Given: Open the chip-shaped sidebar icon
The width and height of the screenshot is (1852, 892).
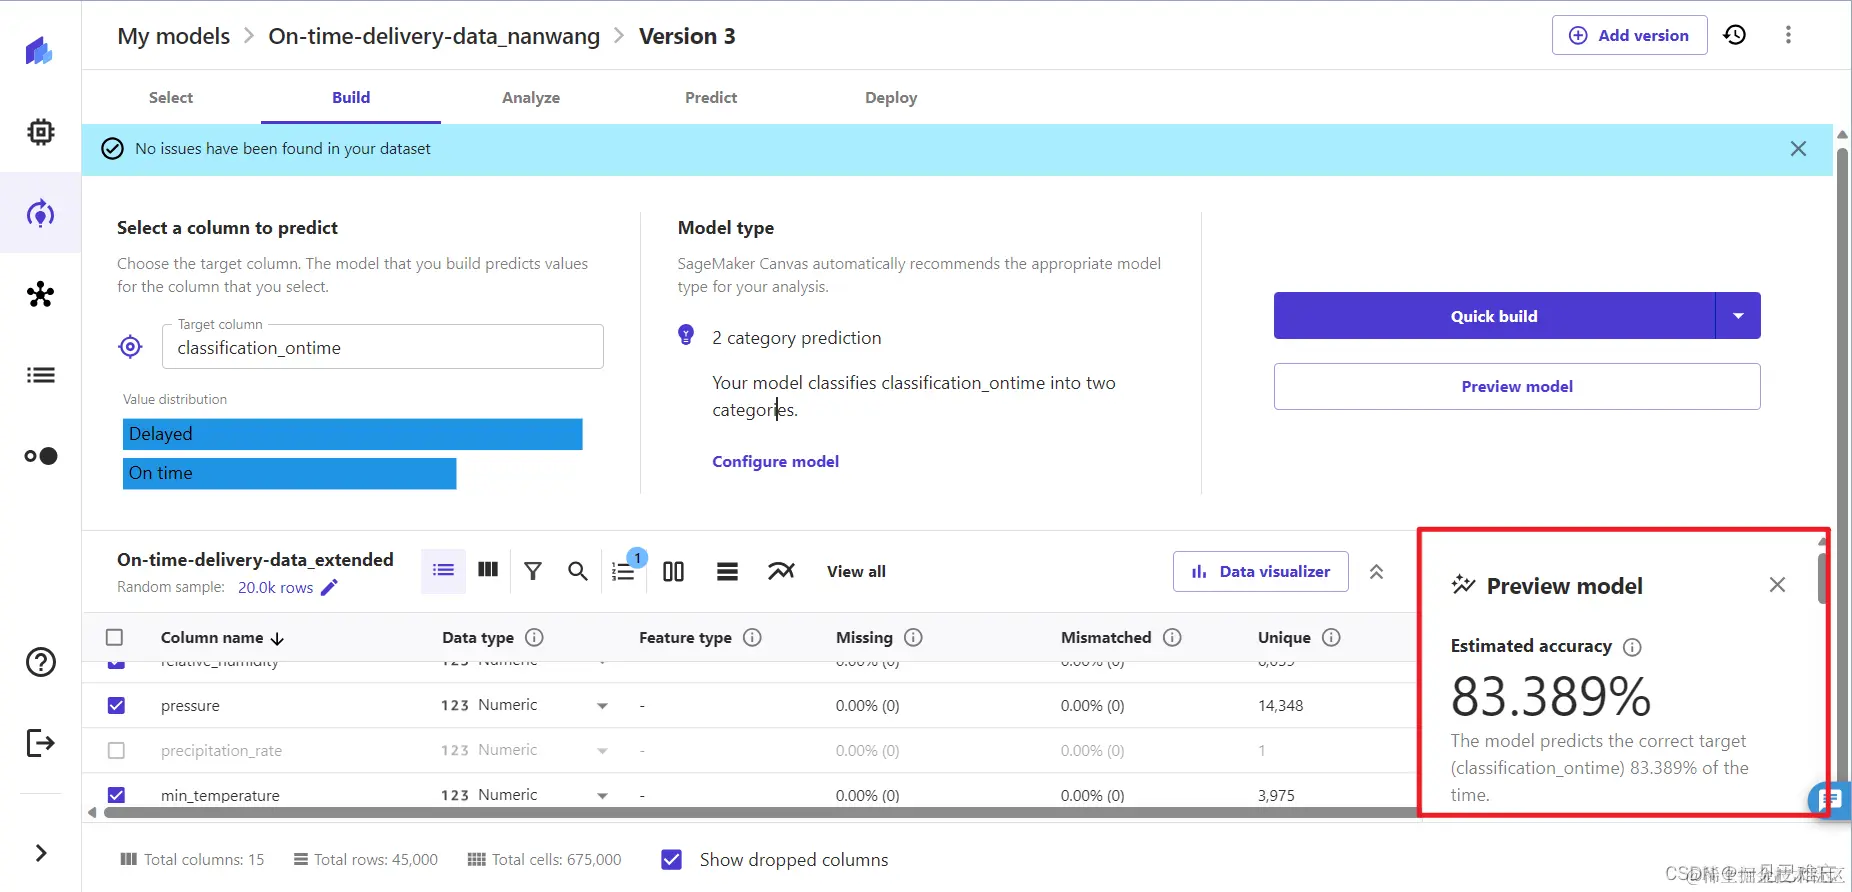Looking at the screenshot, I should tap(40, 132).
